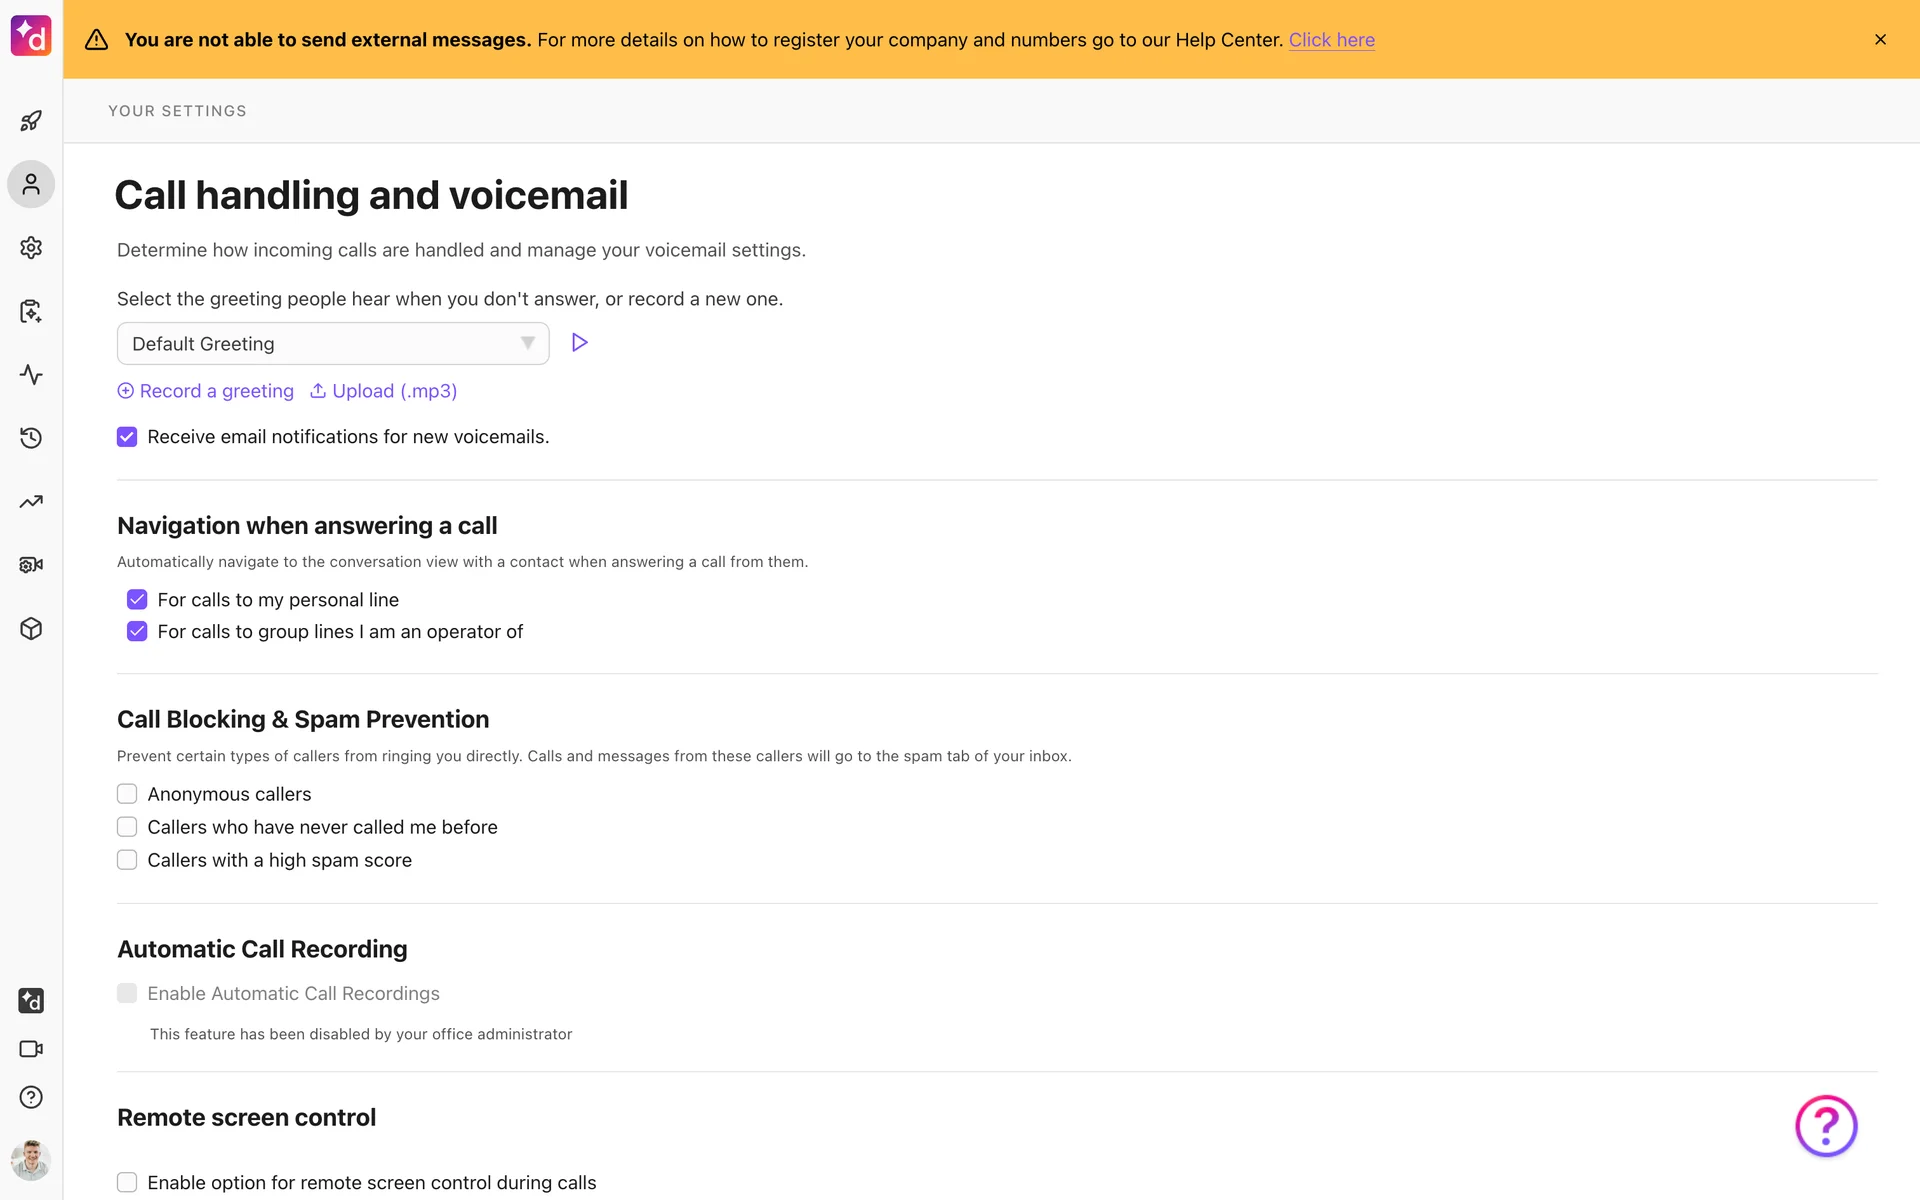1920x1200 pixels.
Task: Uncheck email notifications for new voicemails
Action: click(127, 437)
